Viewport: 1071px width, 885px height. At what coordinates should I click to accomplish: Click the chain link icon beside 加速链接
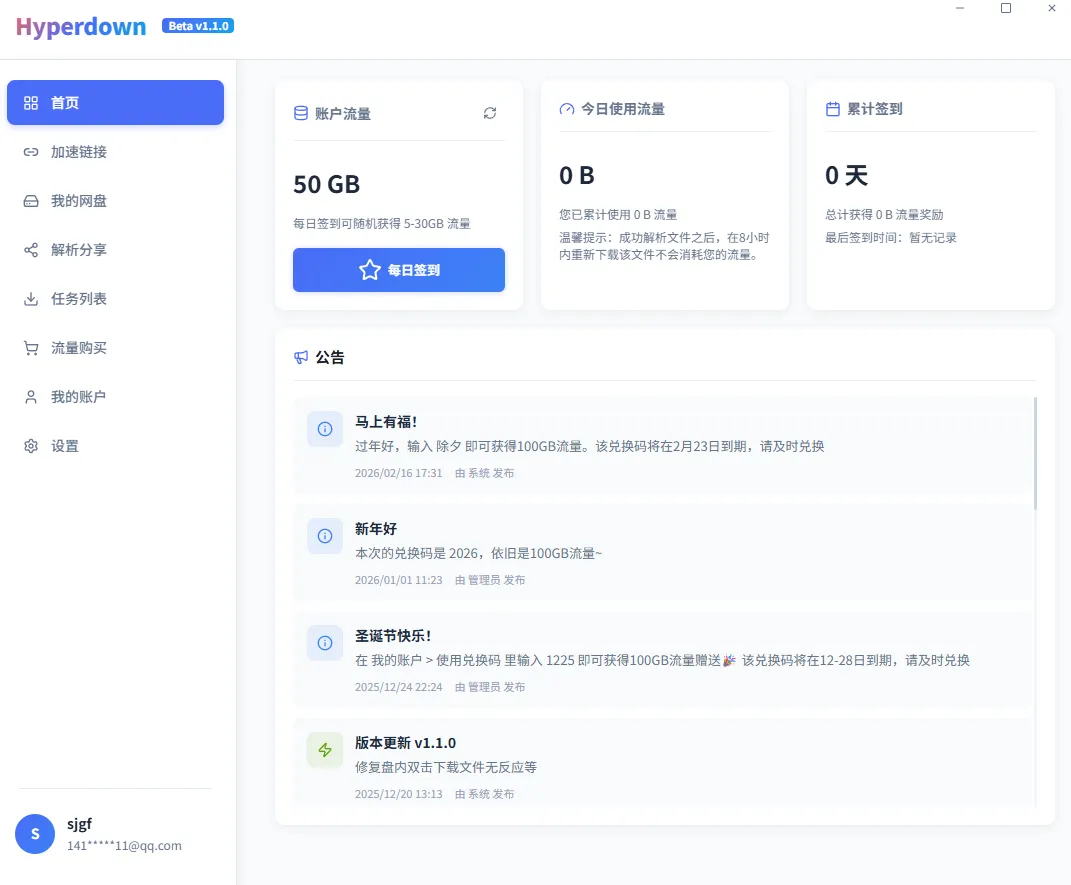pyautogui.click(x=31, y=152)
